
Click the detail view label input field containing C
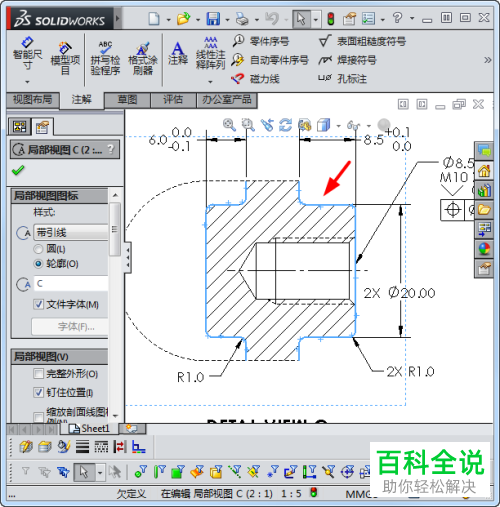(71, 284)
